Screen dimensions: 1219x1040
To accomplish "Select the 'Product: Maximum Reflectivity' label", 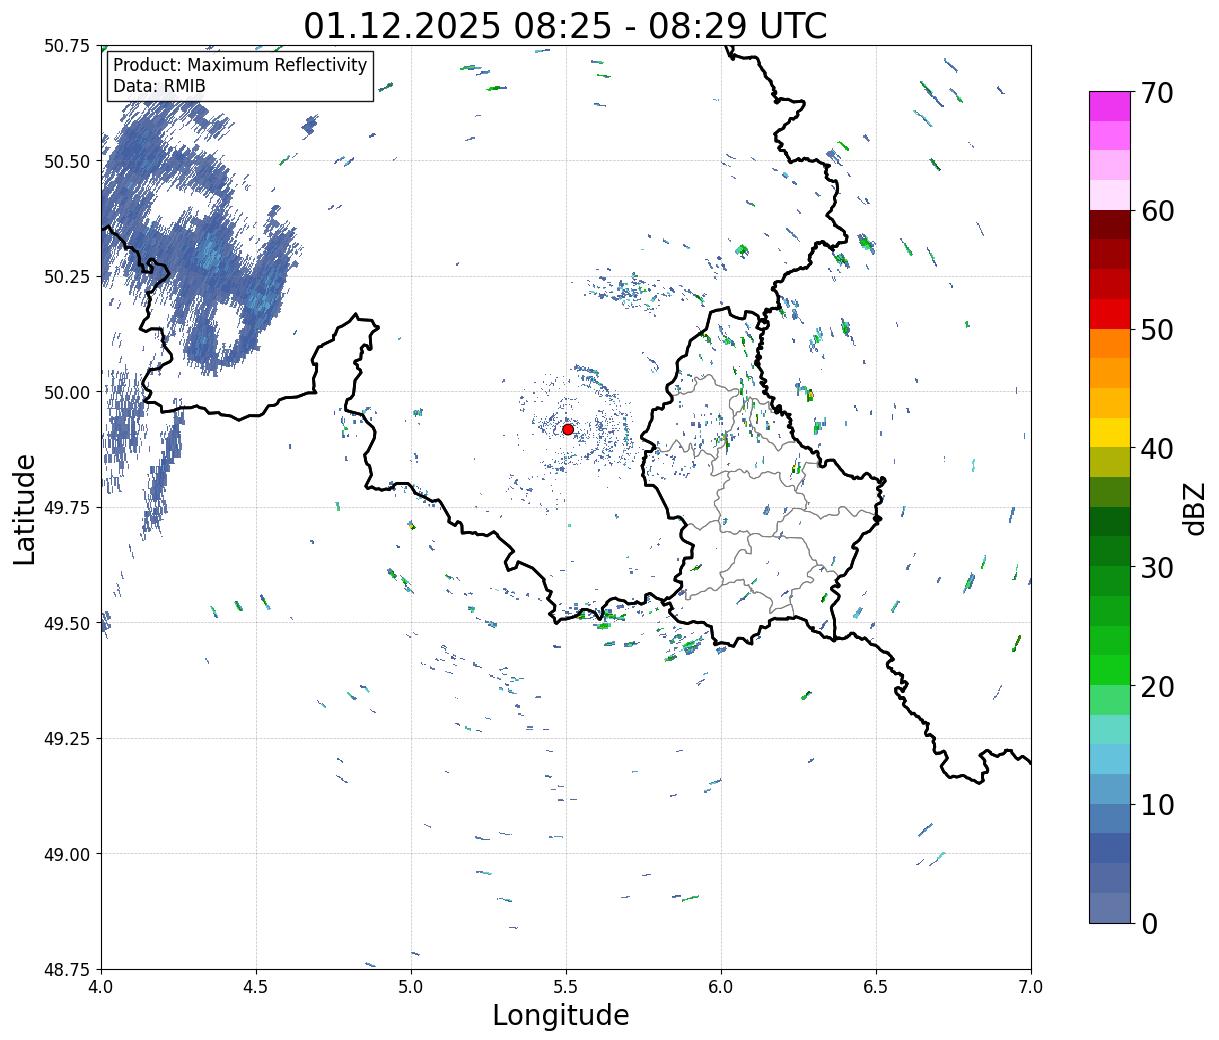I will click(x=240, y=65).
